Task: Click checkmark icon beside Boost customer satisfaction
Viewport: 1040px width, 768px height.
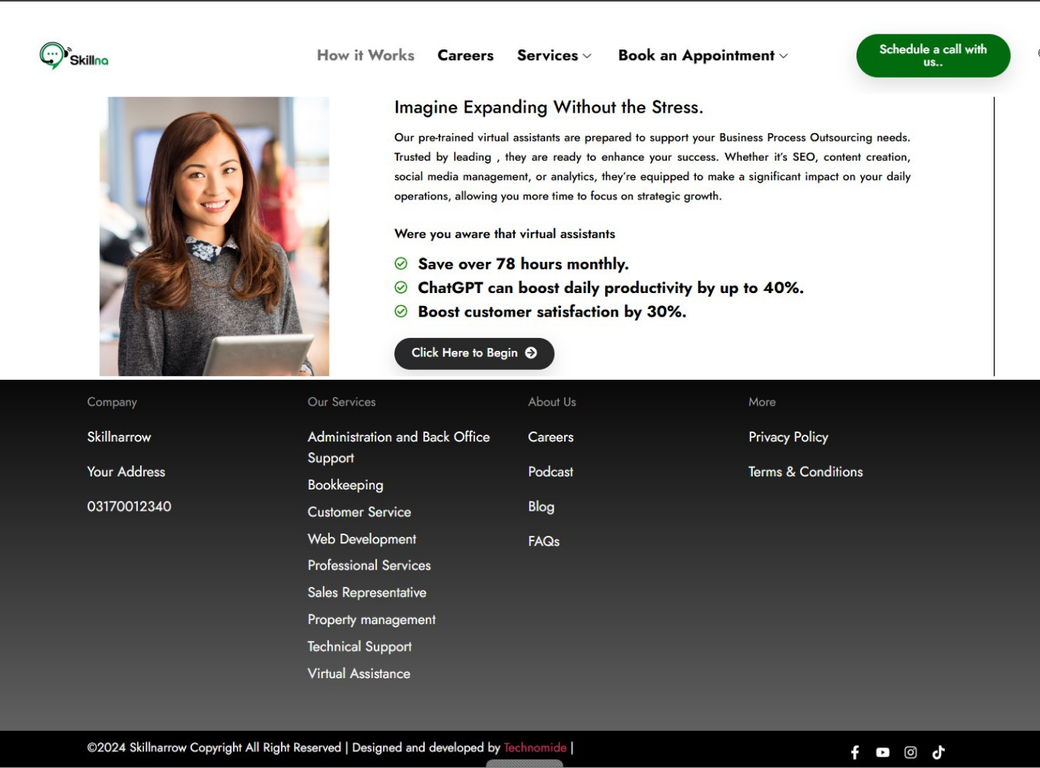Action: 401,311
